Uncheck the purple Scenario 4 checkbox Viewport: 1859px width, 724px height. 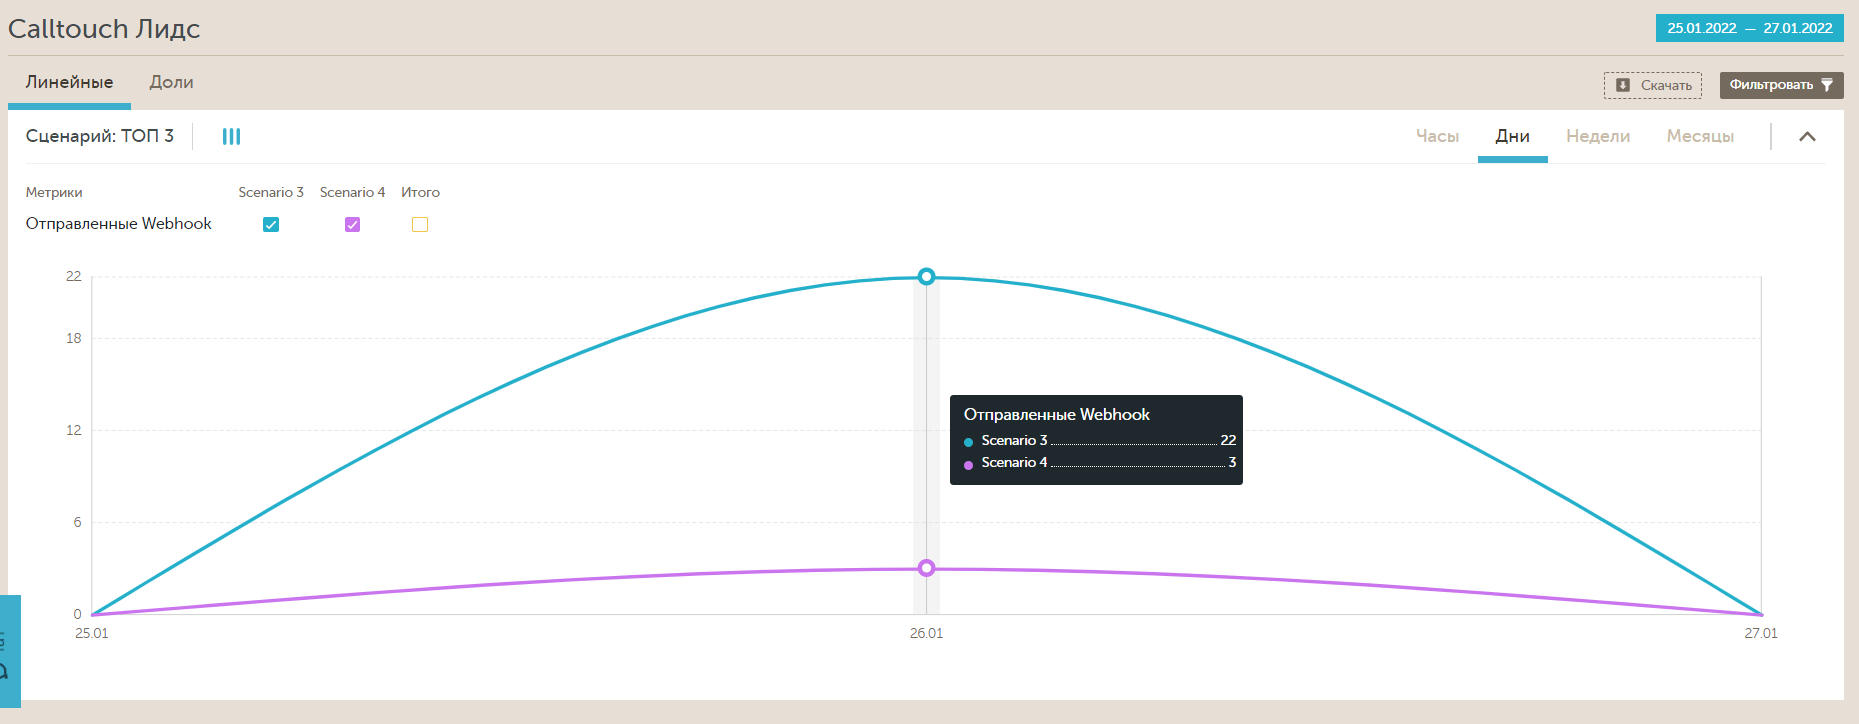[x=352, y=224]
